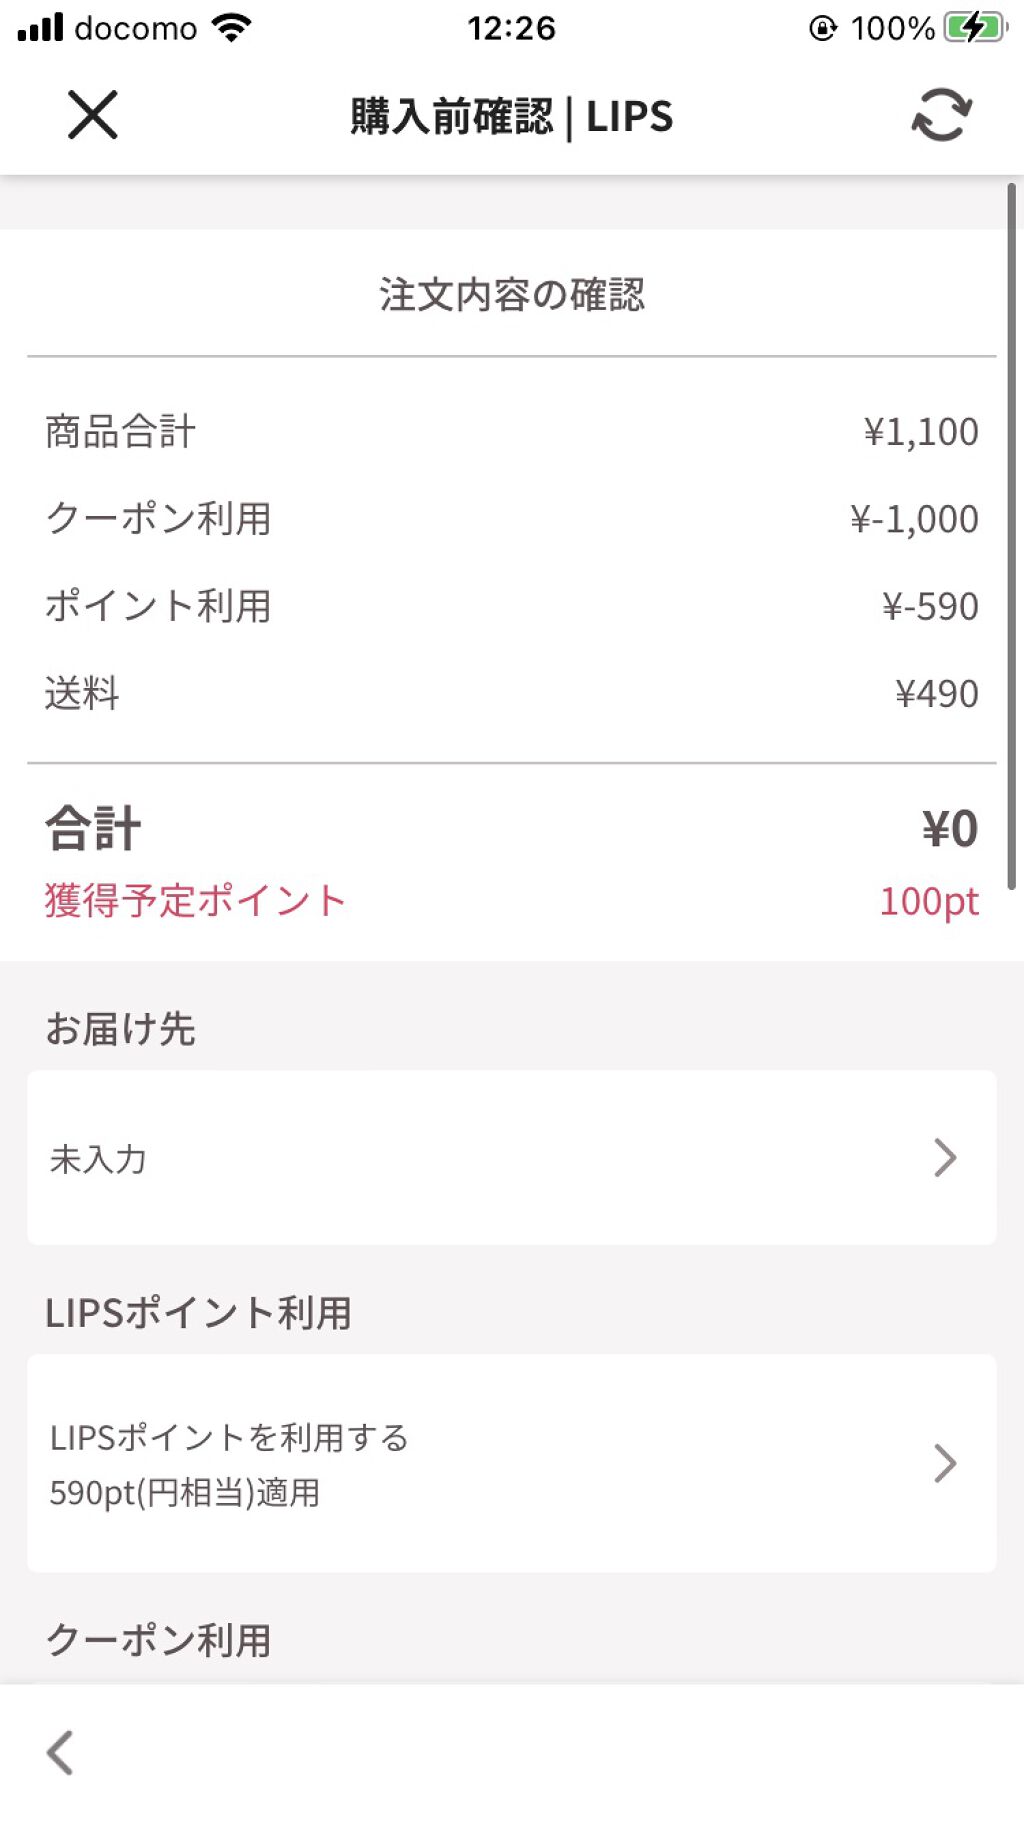Tap the cellular signal bars
This screenshot has height=1821, width=1024.
[40, 27]
